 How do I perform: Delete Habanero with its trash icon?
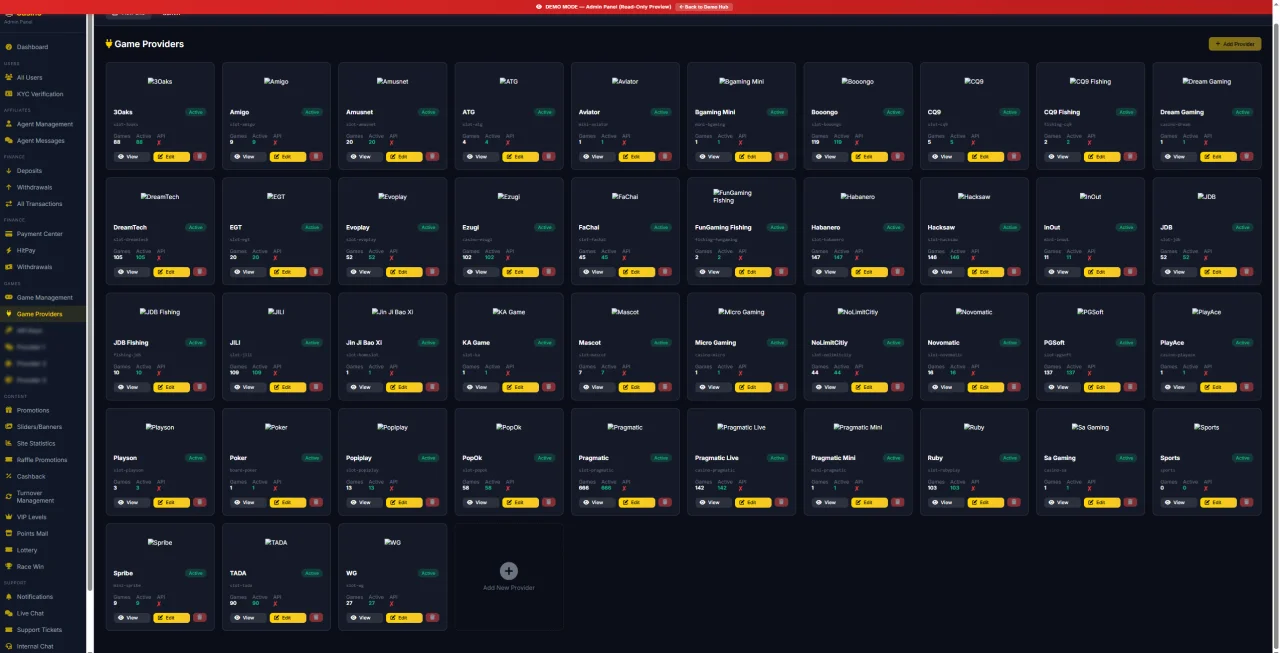[x=898, y=272]
